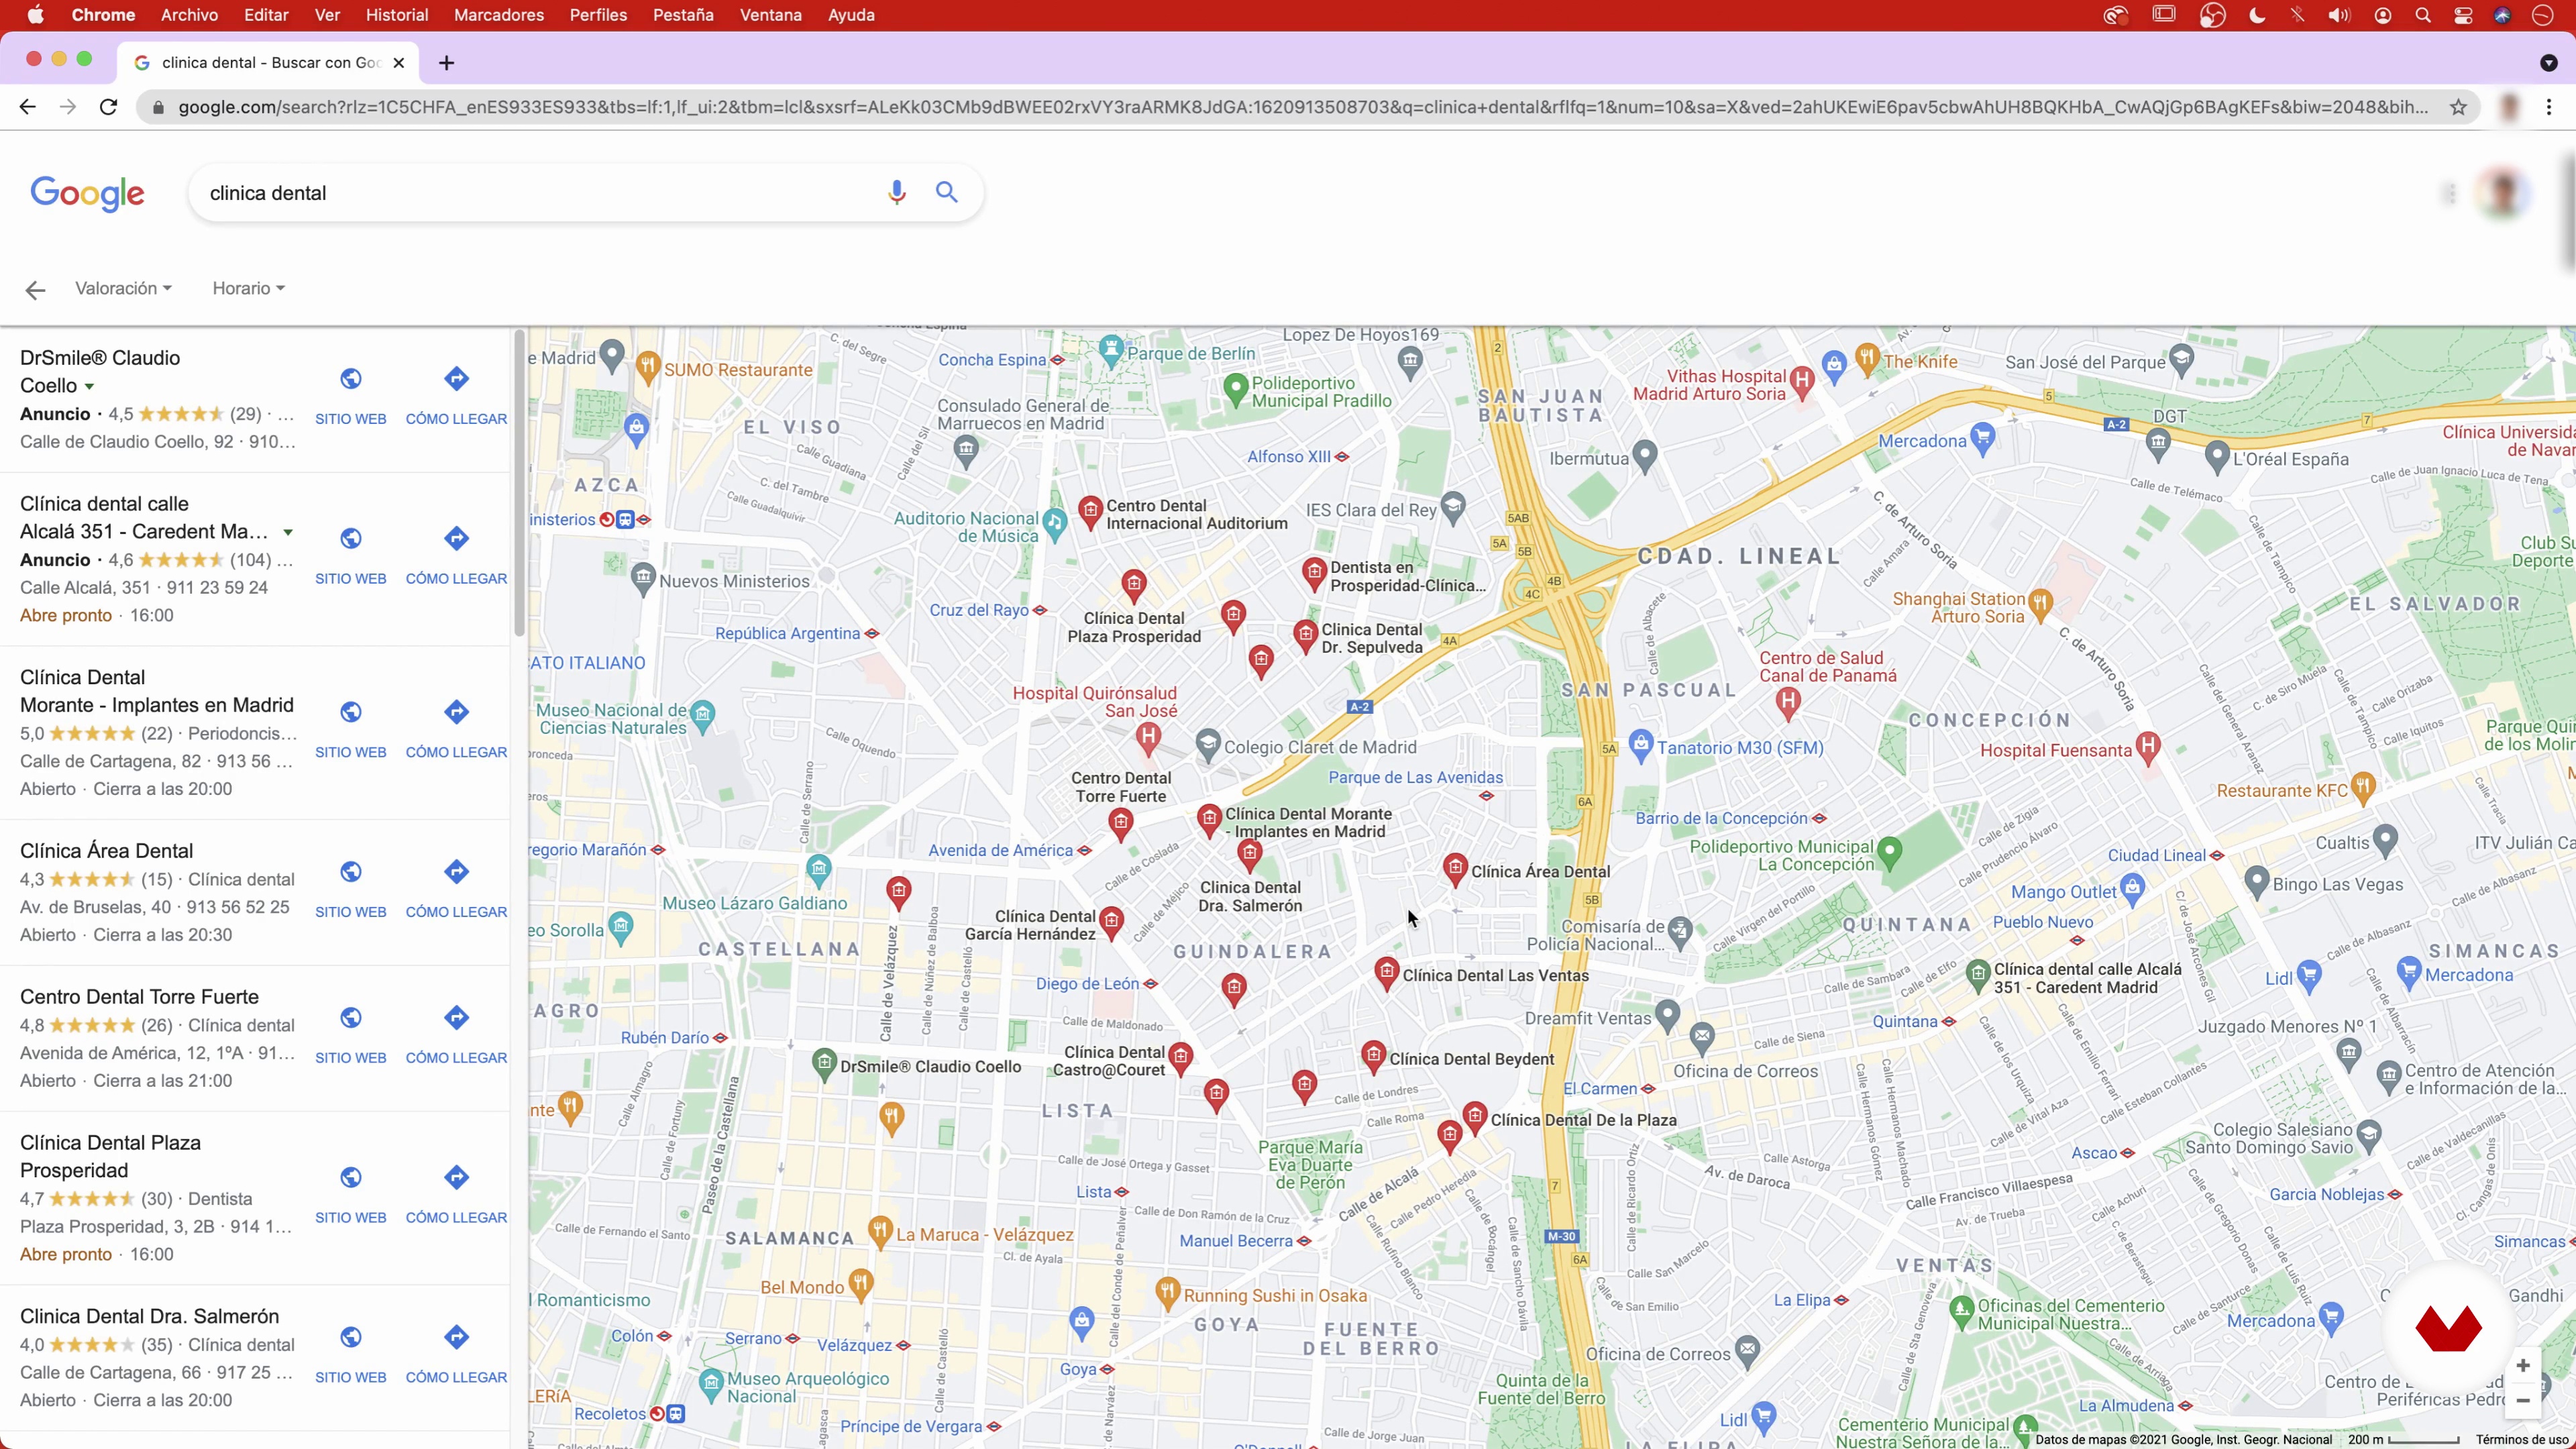Get directions icon for Clínica dental calle Alcalá 351
This screenshot has width=2576, height=1449.
(x=456, y=539)
